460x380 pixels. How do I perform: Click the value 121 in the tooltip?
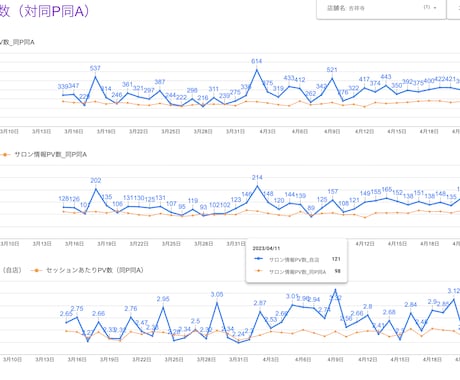pos(336,259)
